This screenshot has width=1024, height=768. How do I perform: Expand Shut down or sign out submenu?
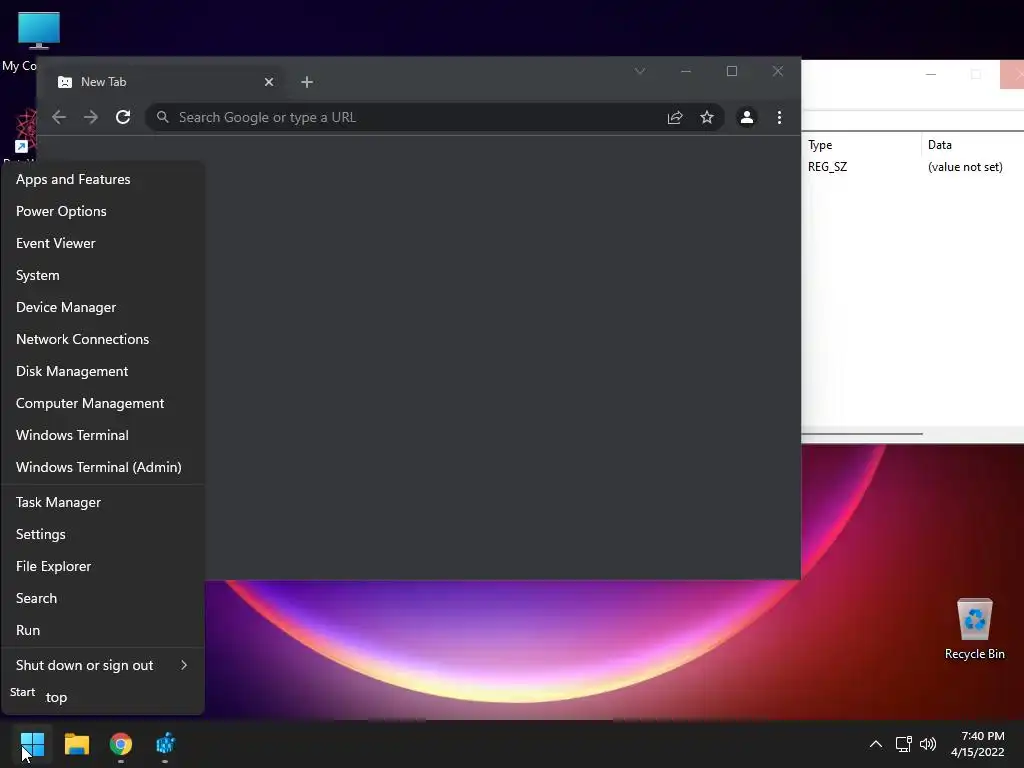click(103, 665)
